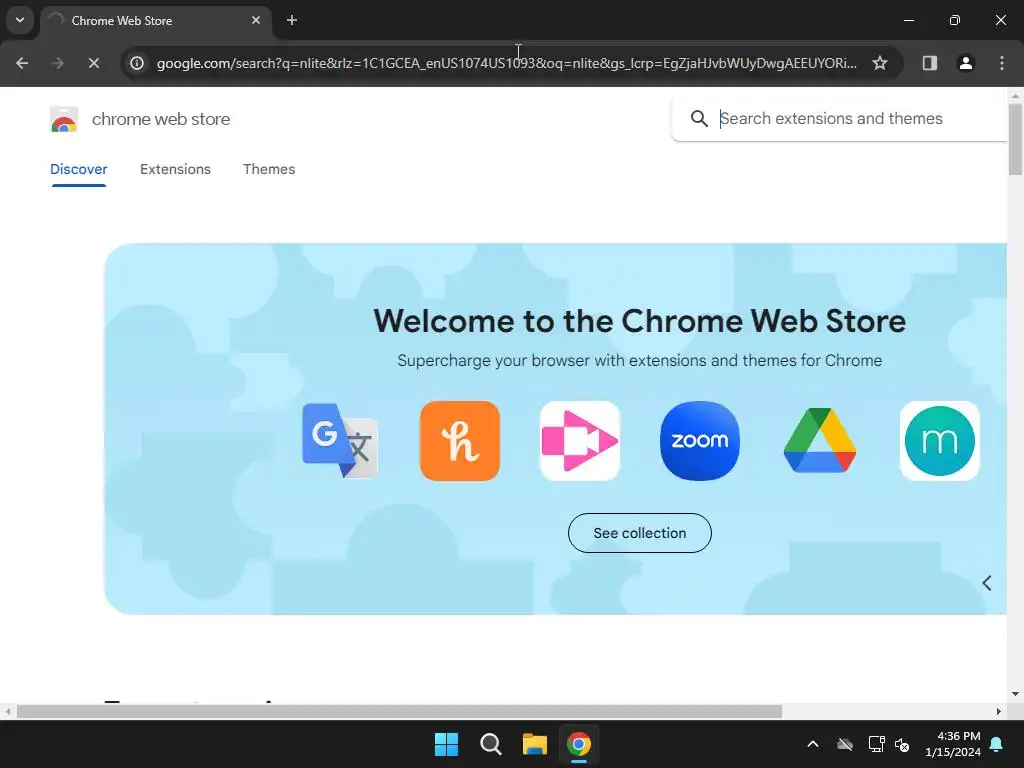1024x768 pixels.
Task: Open the orange Honey extension icon
Action: coord(460,441)
